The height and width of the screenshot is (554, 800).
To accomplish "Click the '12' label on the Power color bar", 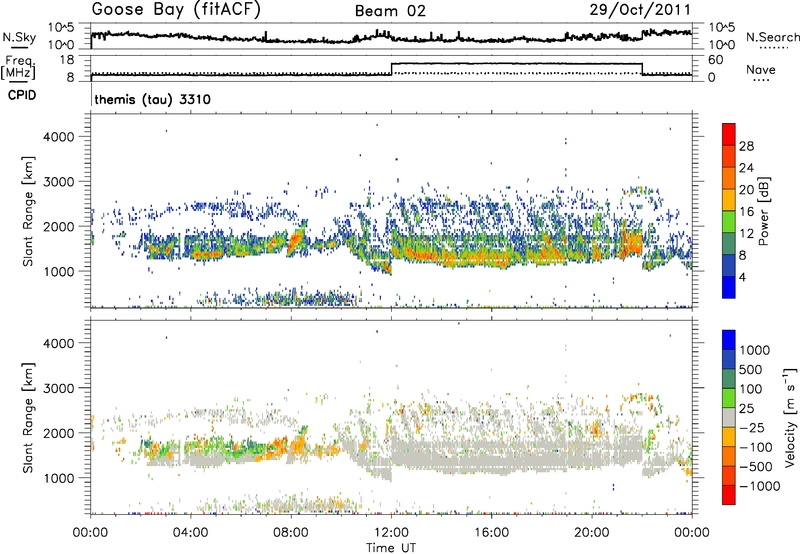I will (746, 234).
